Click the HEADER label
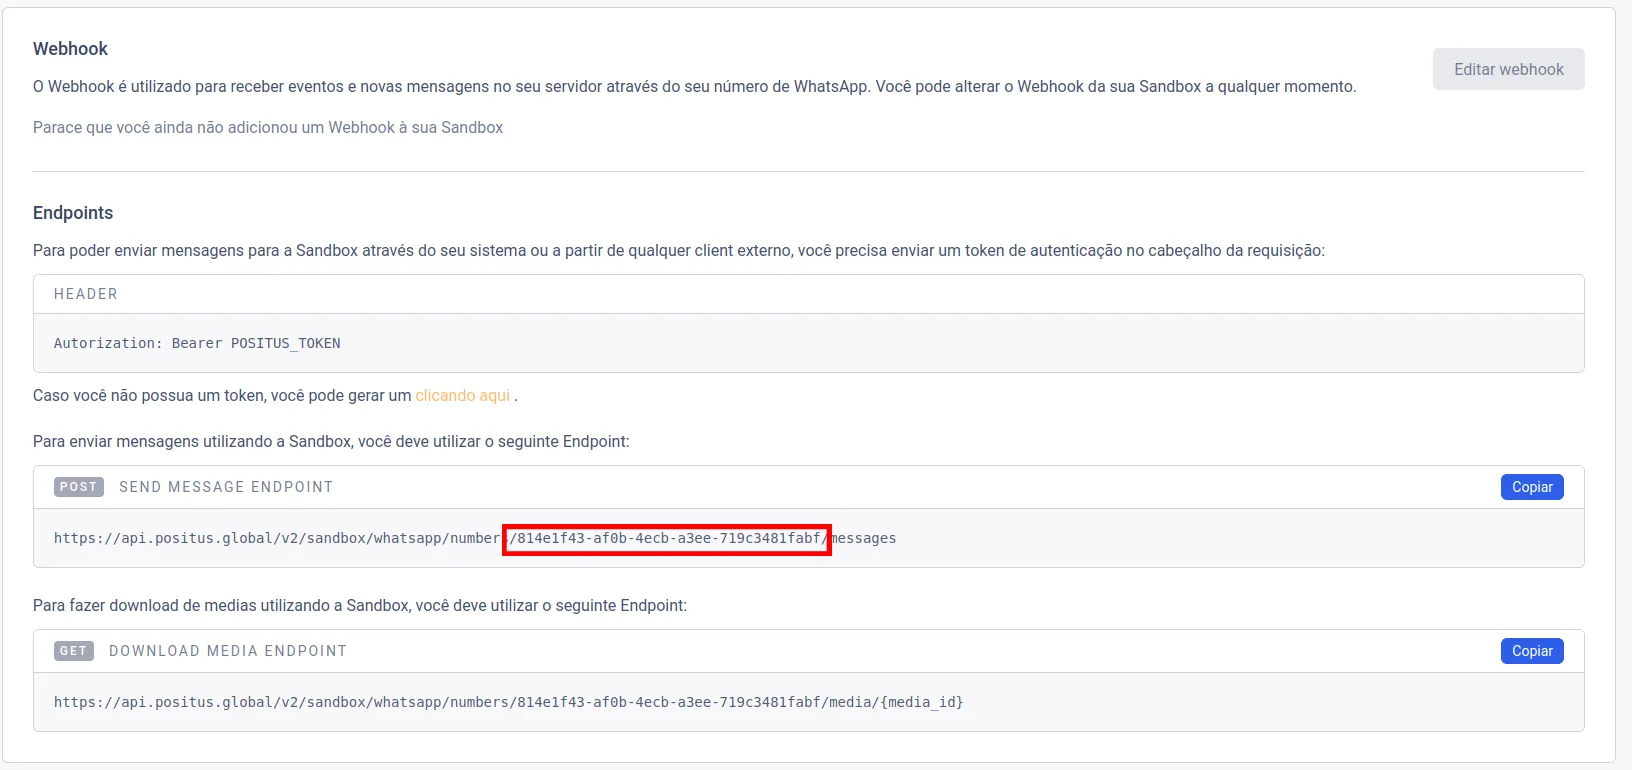1632x770 pixels. [86, 294]
